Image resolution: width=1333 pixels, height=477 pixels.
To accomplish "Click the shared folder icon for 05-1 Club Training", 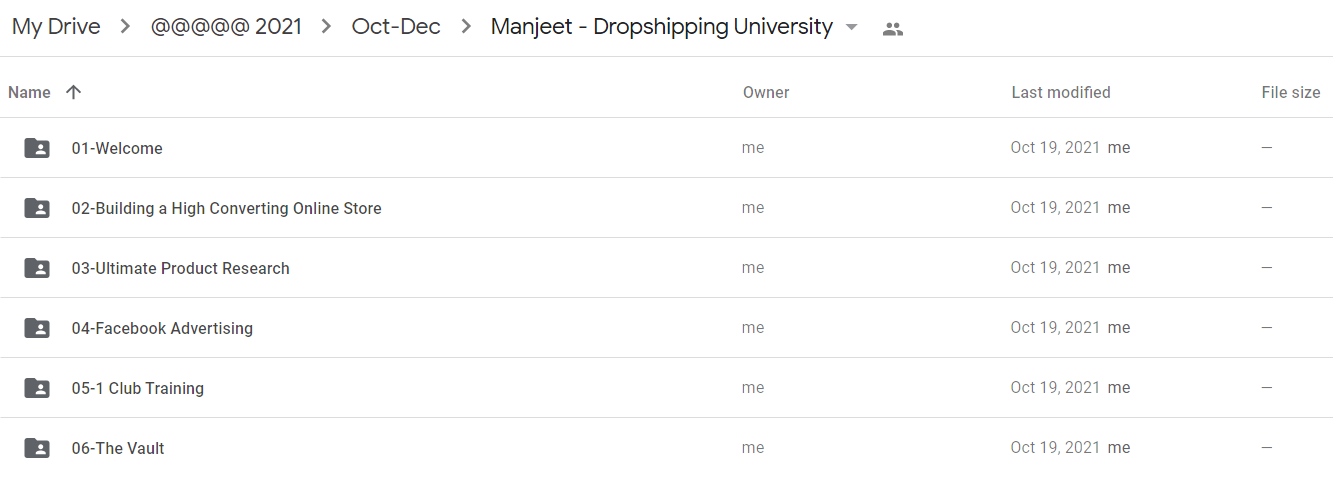I will point(37,388).
